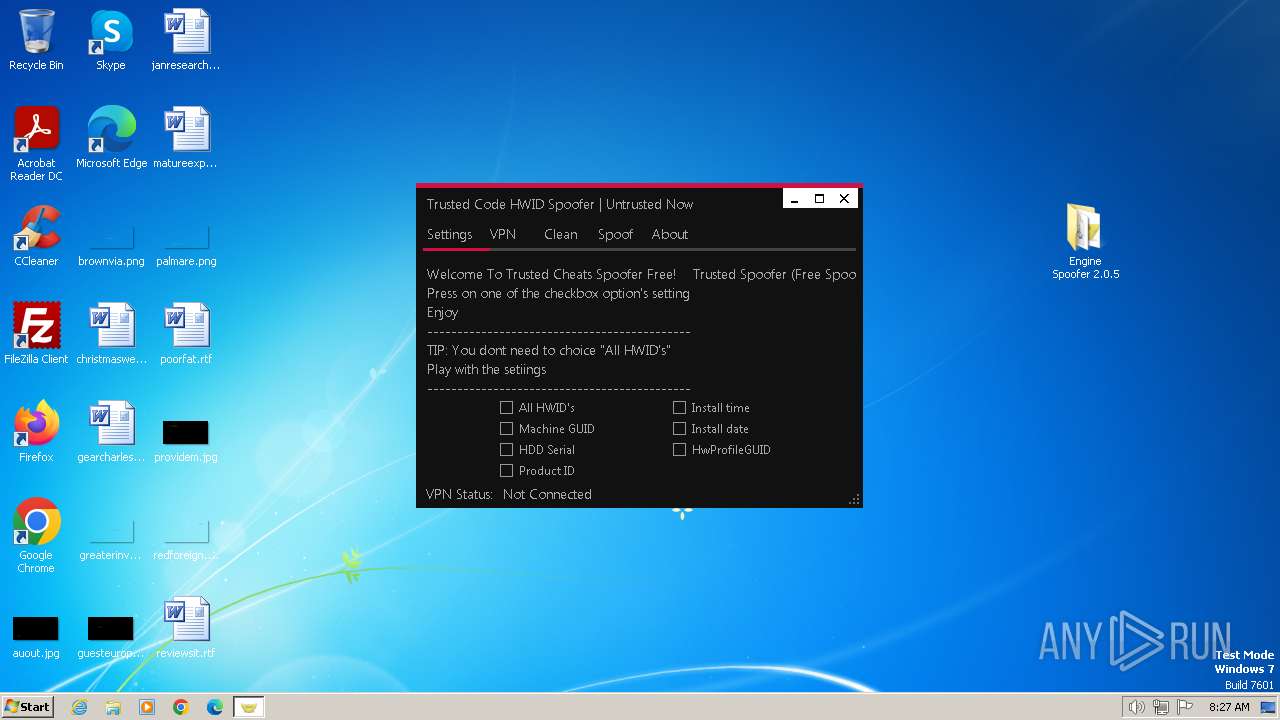
Task: Open the Start menu
Action: (x=27, y=706)
